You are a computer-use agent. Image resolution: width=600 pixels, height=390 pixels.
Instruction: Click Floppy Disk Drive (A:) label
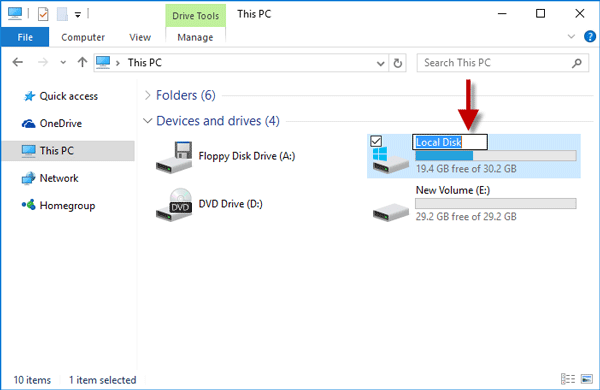click(x=247, y=156)
